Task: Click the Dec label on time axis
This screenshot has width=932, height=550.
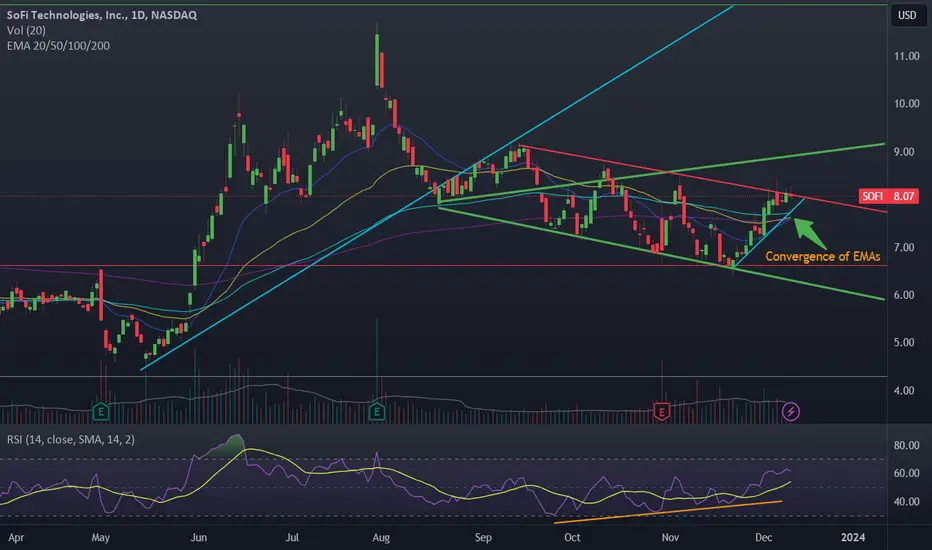Action: (763, 538)
